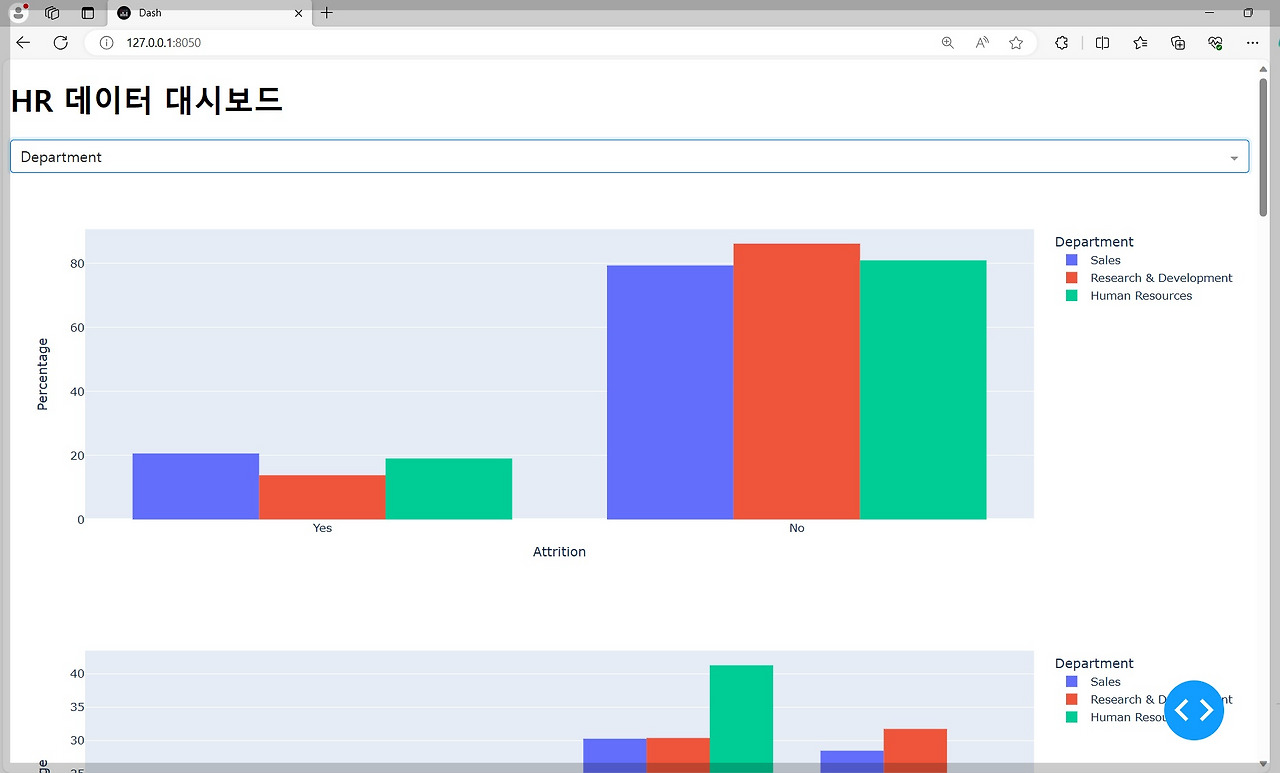The height and width of the screenshot is (773, 1280).
Task: Click the 'Percentage' y-axis title of upper chart
Action: 42,374
